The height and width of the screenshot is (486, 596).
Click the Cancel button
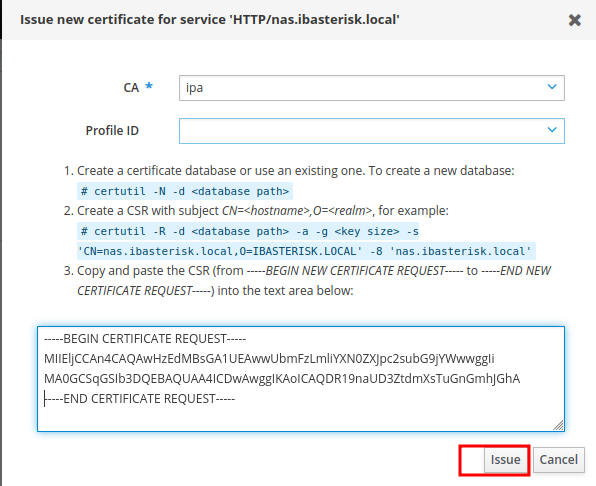click(559, 460)
